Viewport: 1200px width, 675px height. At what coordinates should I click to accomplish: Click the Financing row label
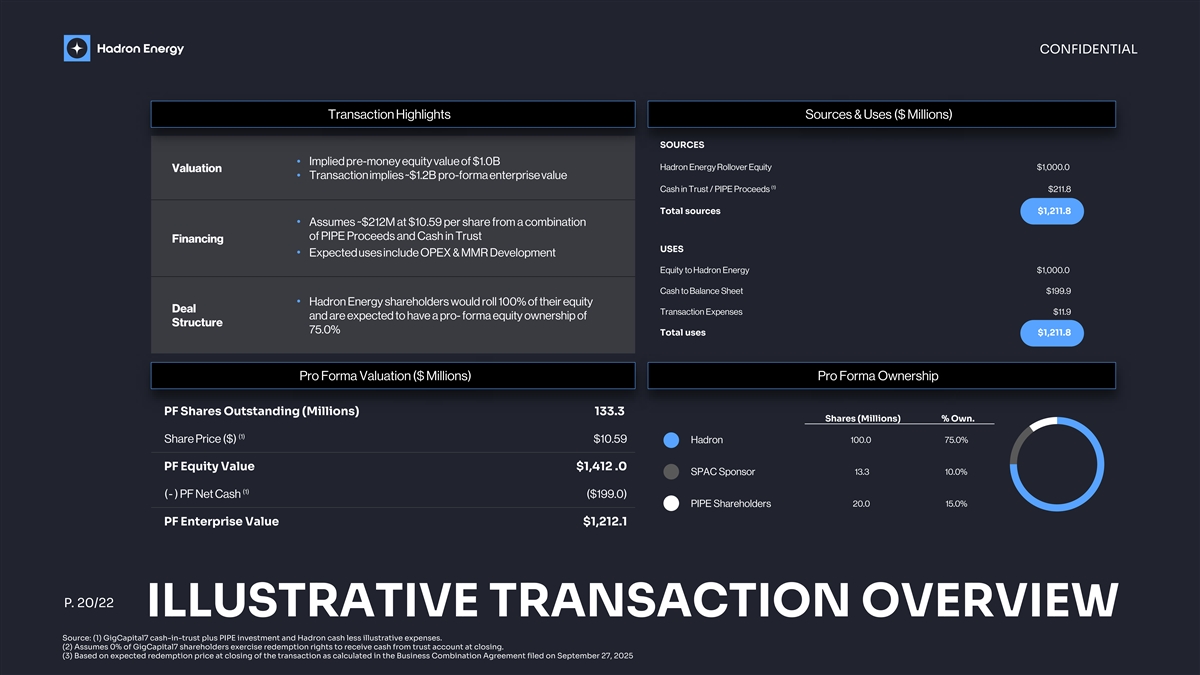pos(197,239)
